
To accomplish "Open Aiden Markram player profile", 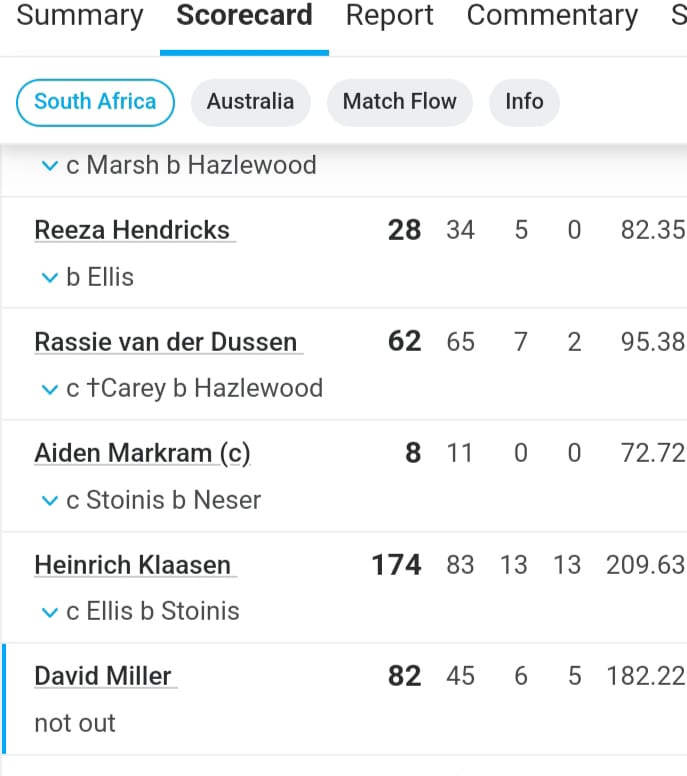I will [x=143, y=453].
